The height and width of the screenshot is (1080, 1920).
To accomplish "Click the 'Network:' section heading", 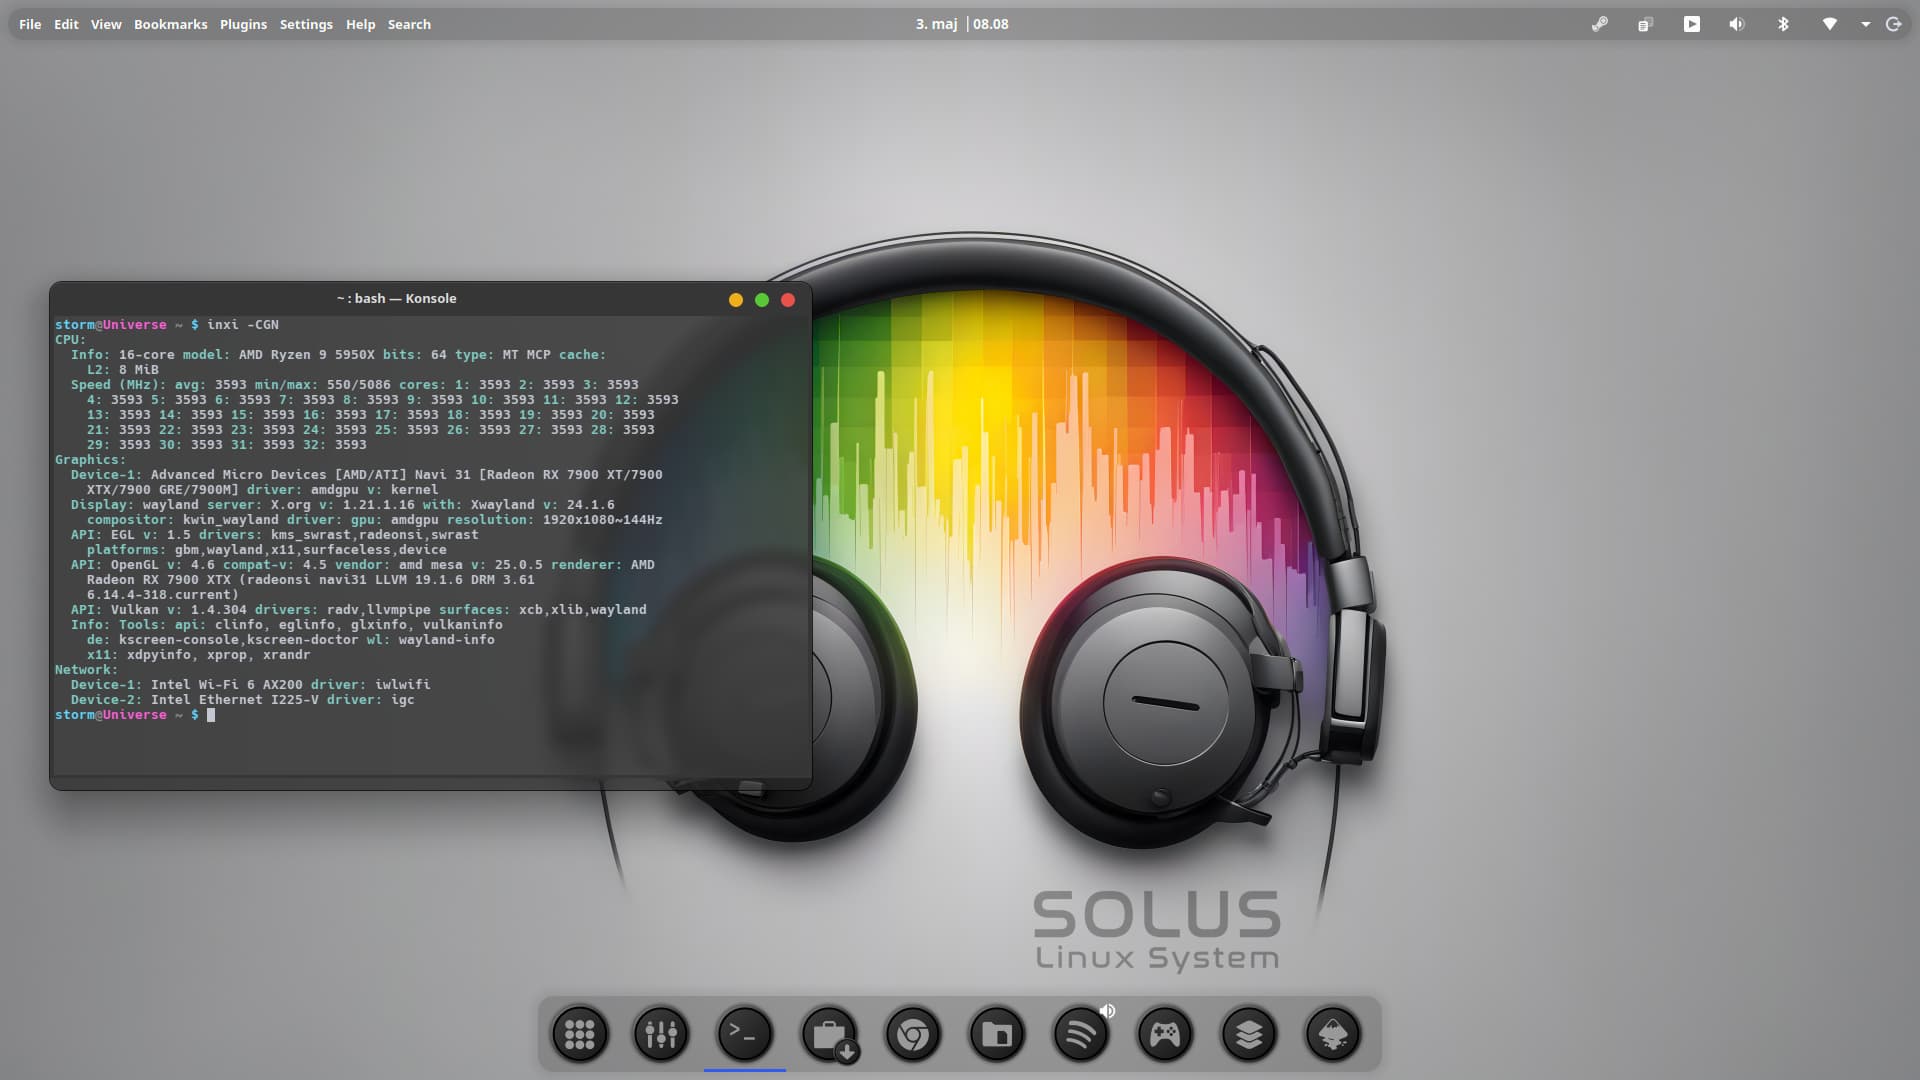I will point(86,670).
